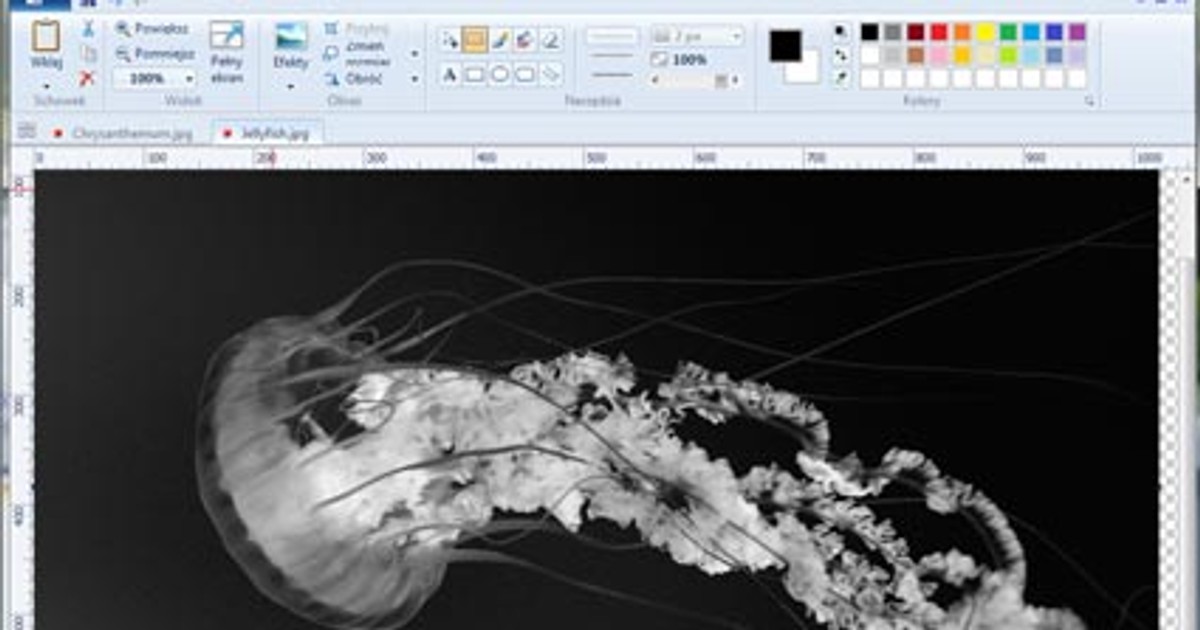Click the red X delete icon
The image size is (1200, 630).
point(88,78)
